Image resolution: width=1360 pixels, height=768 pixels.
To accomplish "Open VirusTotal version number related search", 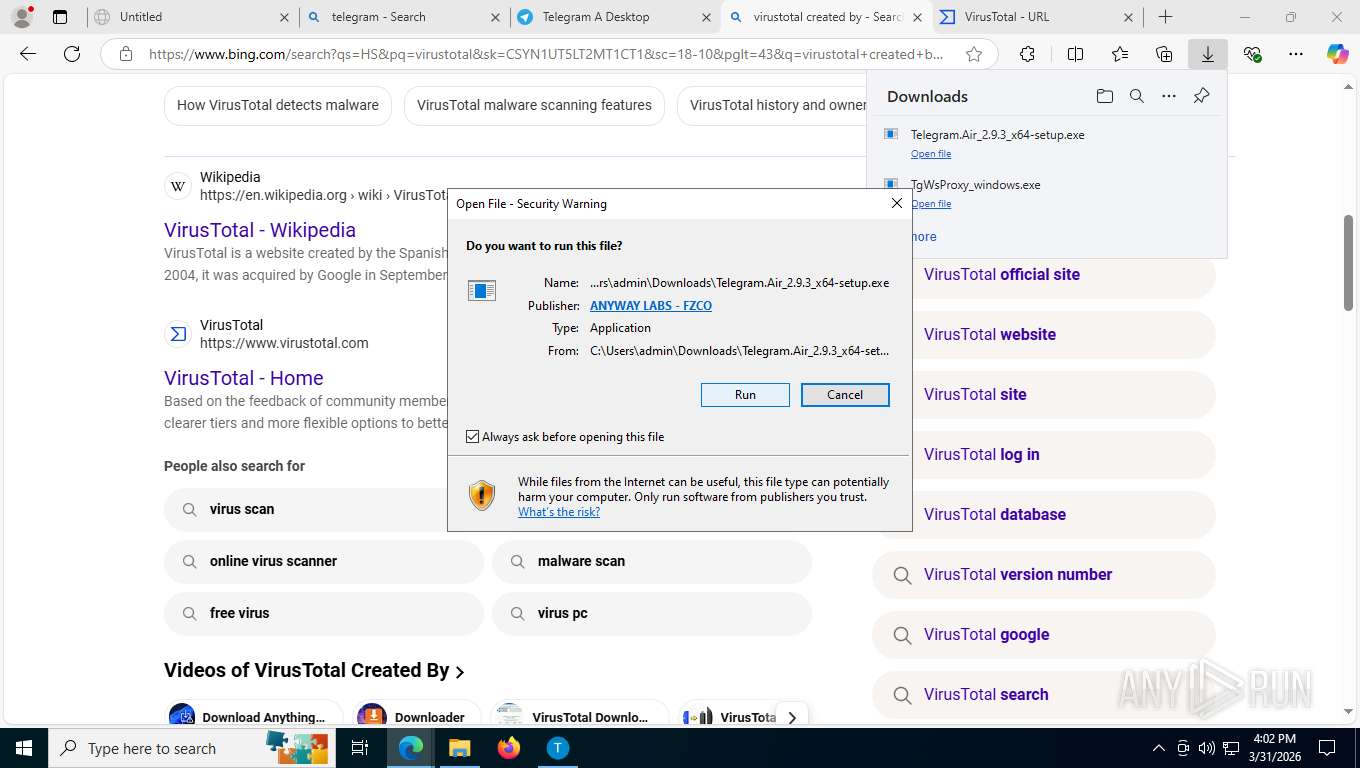I will [1045, 575].
